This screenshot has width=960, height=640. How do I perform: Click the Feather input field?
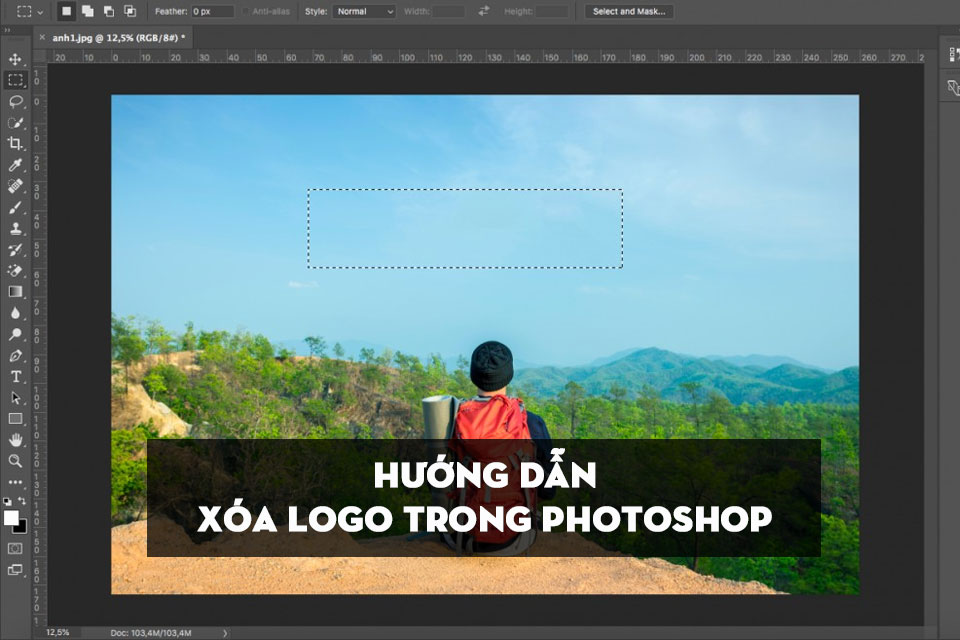(212, 12)
